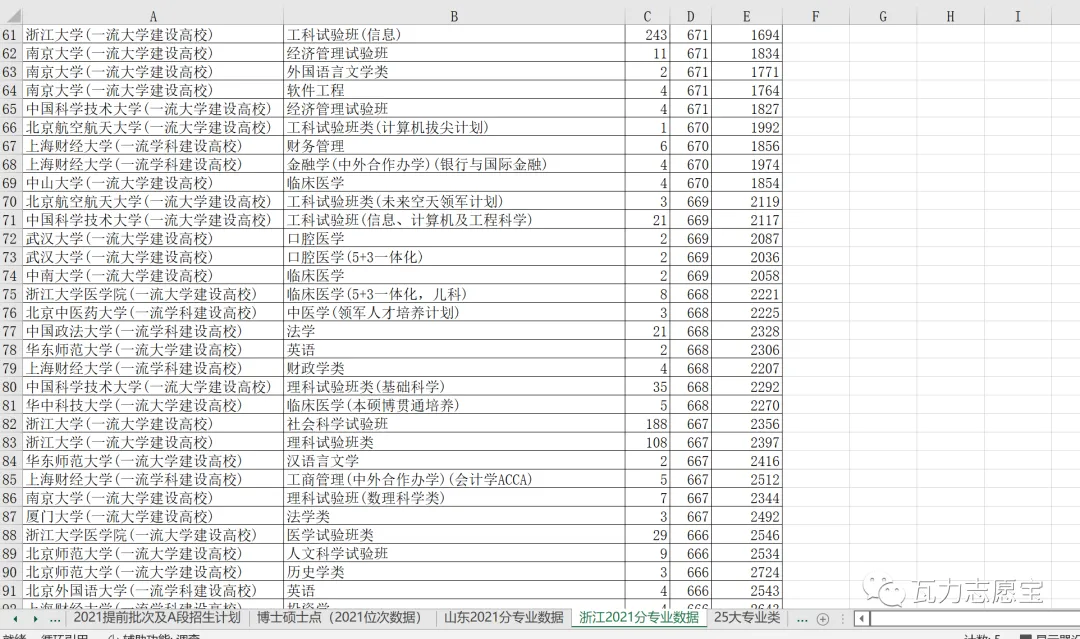Select column I header
Viewport: 1080px width, 639px height.
[1018, 17]
